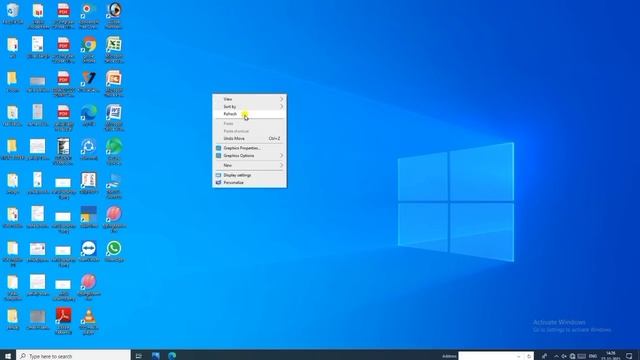The height and width of the screenshot is (360, 640).
Task: Choose Refresh from the context menu
Action: (x=249, y=114)
